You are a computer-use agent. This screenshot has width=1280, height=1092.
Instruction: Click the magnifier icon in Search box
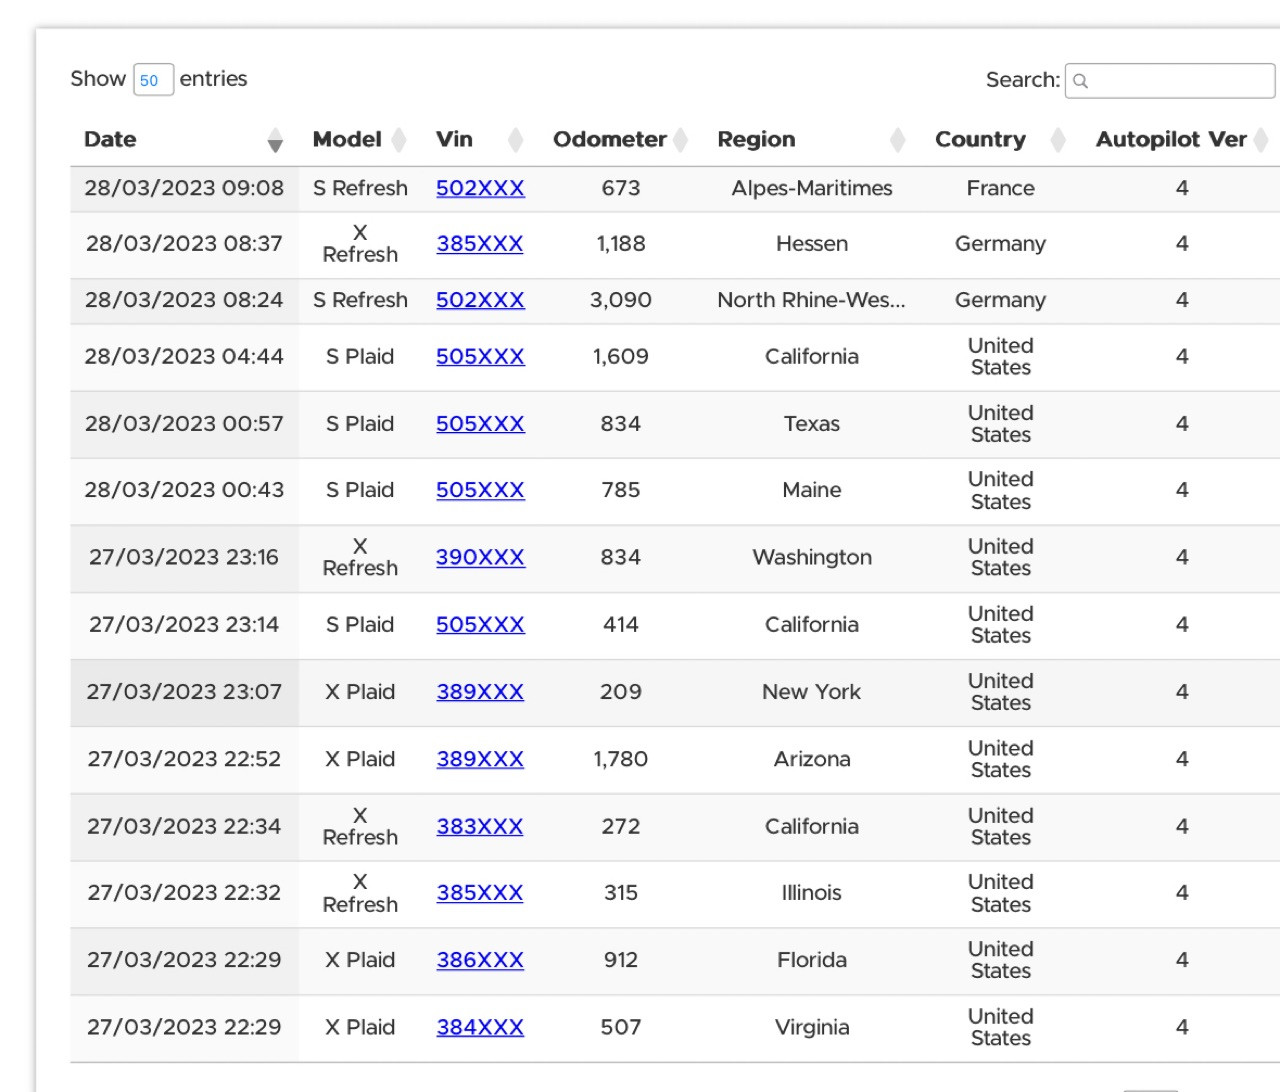(x=1080, y=81)
